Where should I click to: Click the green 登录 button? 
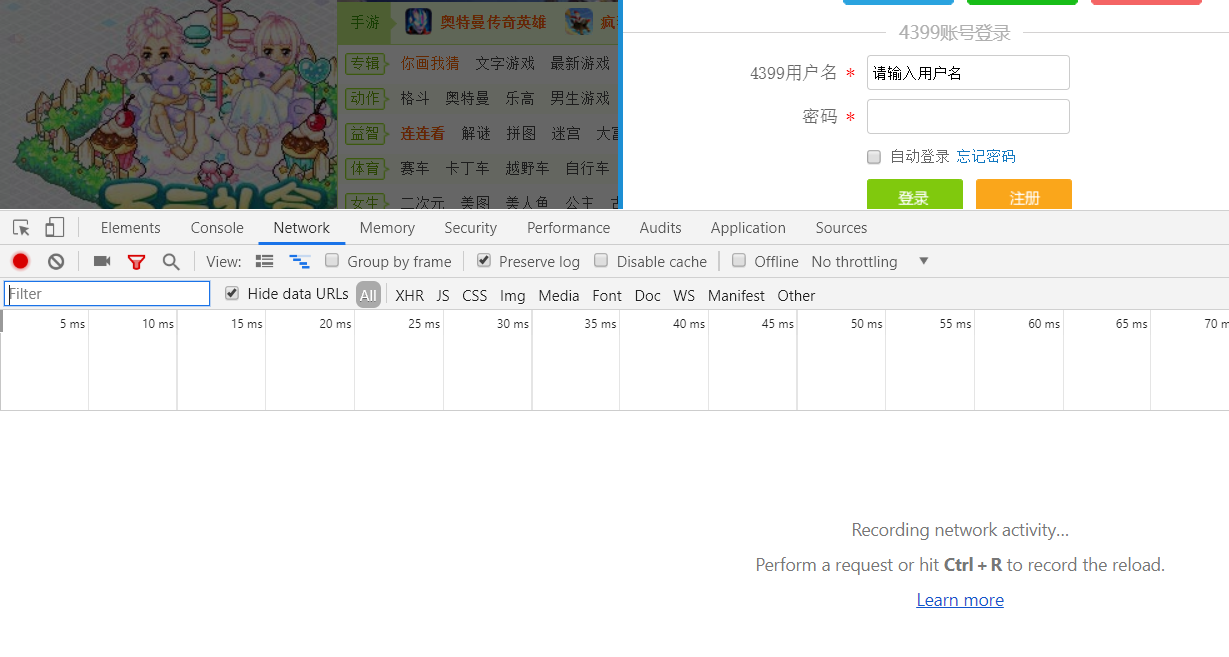pyautogui.click(x=914, y=195)
